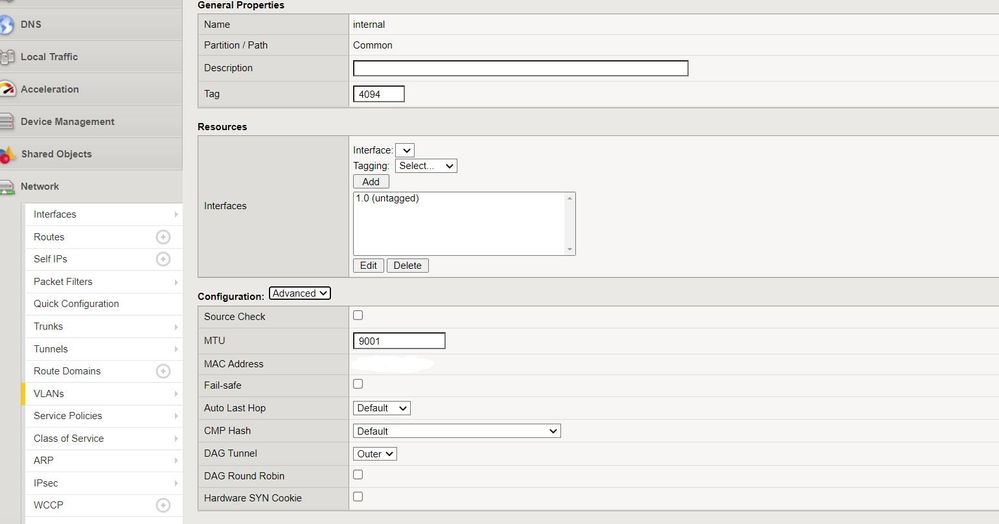Open the DAG Tunnel dropdown

[375, 454]
